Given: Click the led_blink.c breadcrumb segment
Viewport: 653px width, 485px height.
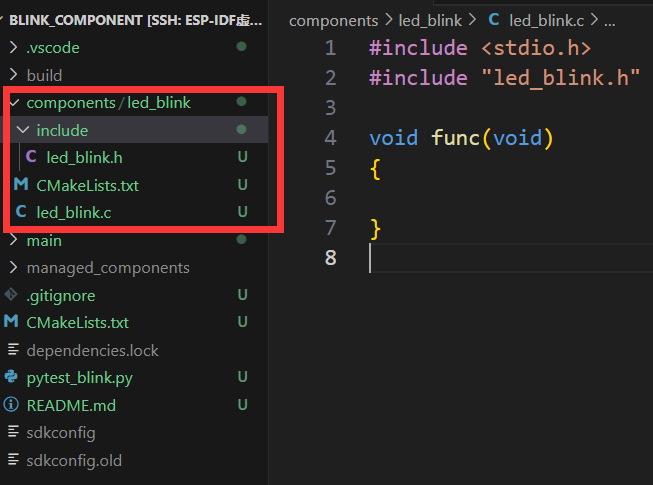Looking at the screenshot, I should point(547,20).
